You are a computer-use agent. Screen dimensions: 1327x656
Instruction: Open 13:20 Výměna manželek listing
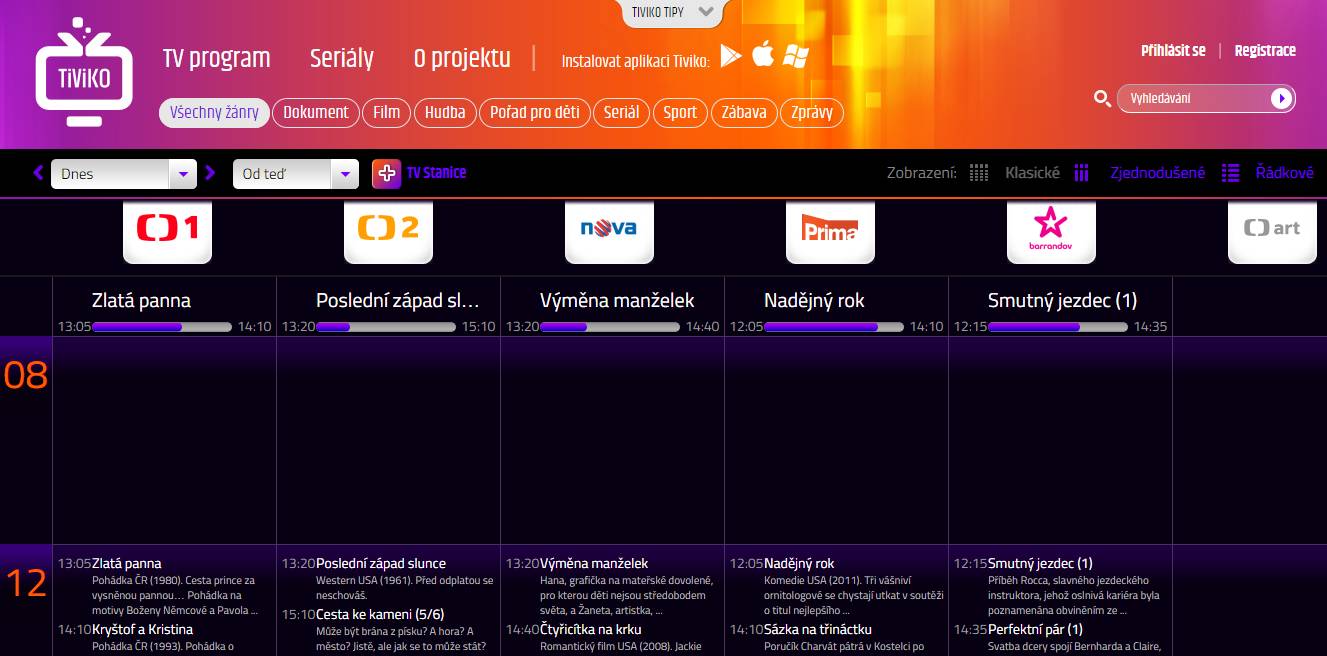point(594,563)
